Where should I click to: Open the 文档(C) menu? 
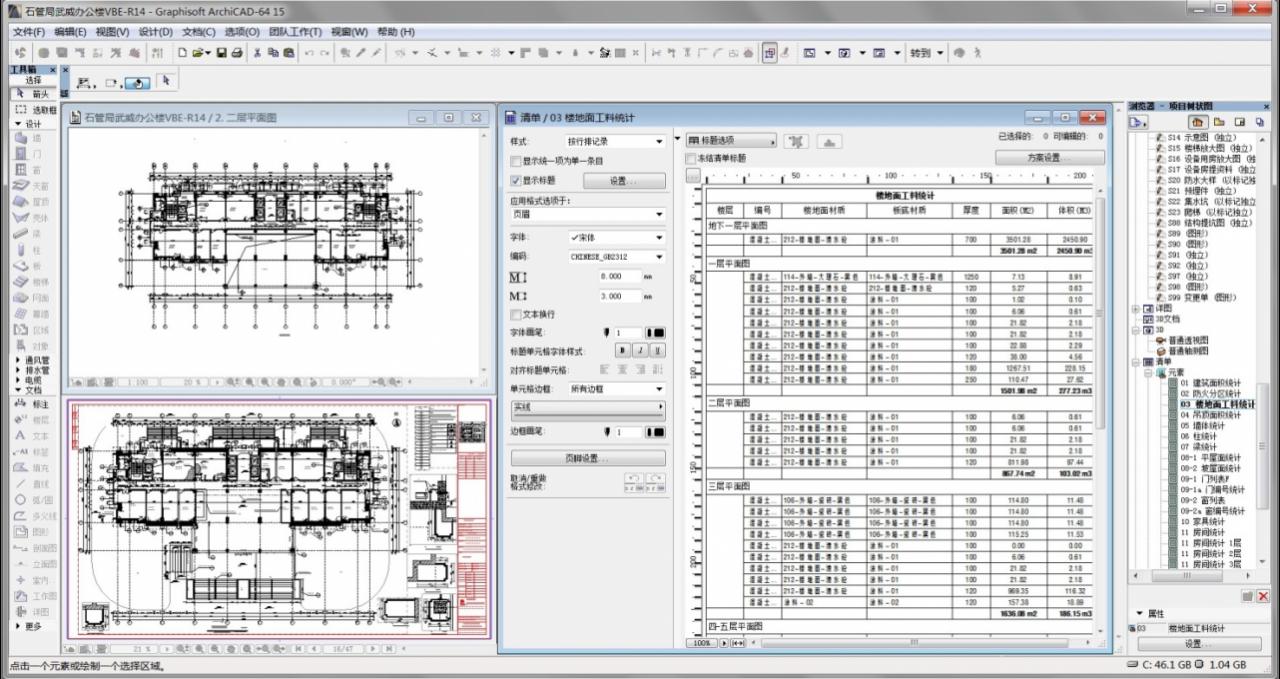point(199,32)
